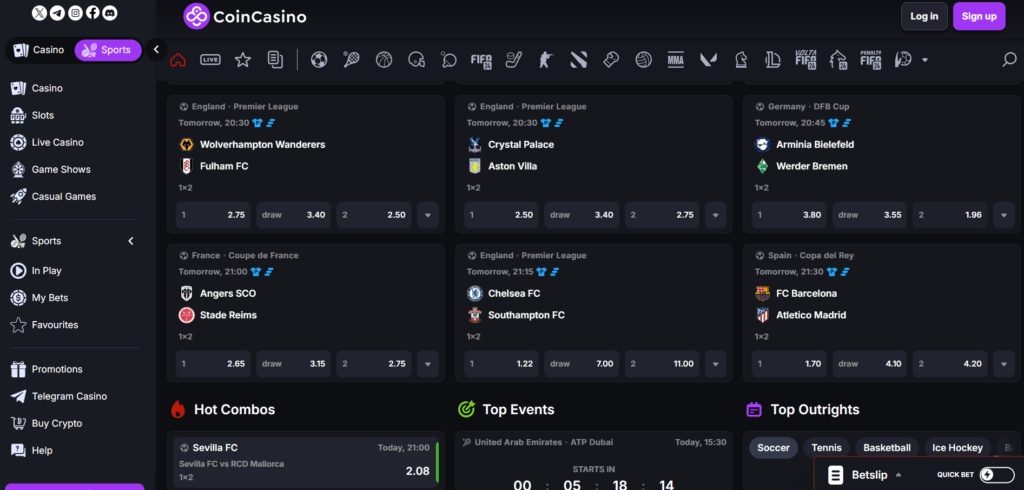Image resolution: width=1024 pixels, height=490 pixels.
Task: Select the Penalty FIFA 24 icon
Action: (871, 59)
